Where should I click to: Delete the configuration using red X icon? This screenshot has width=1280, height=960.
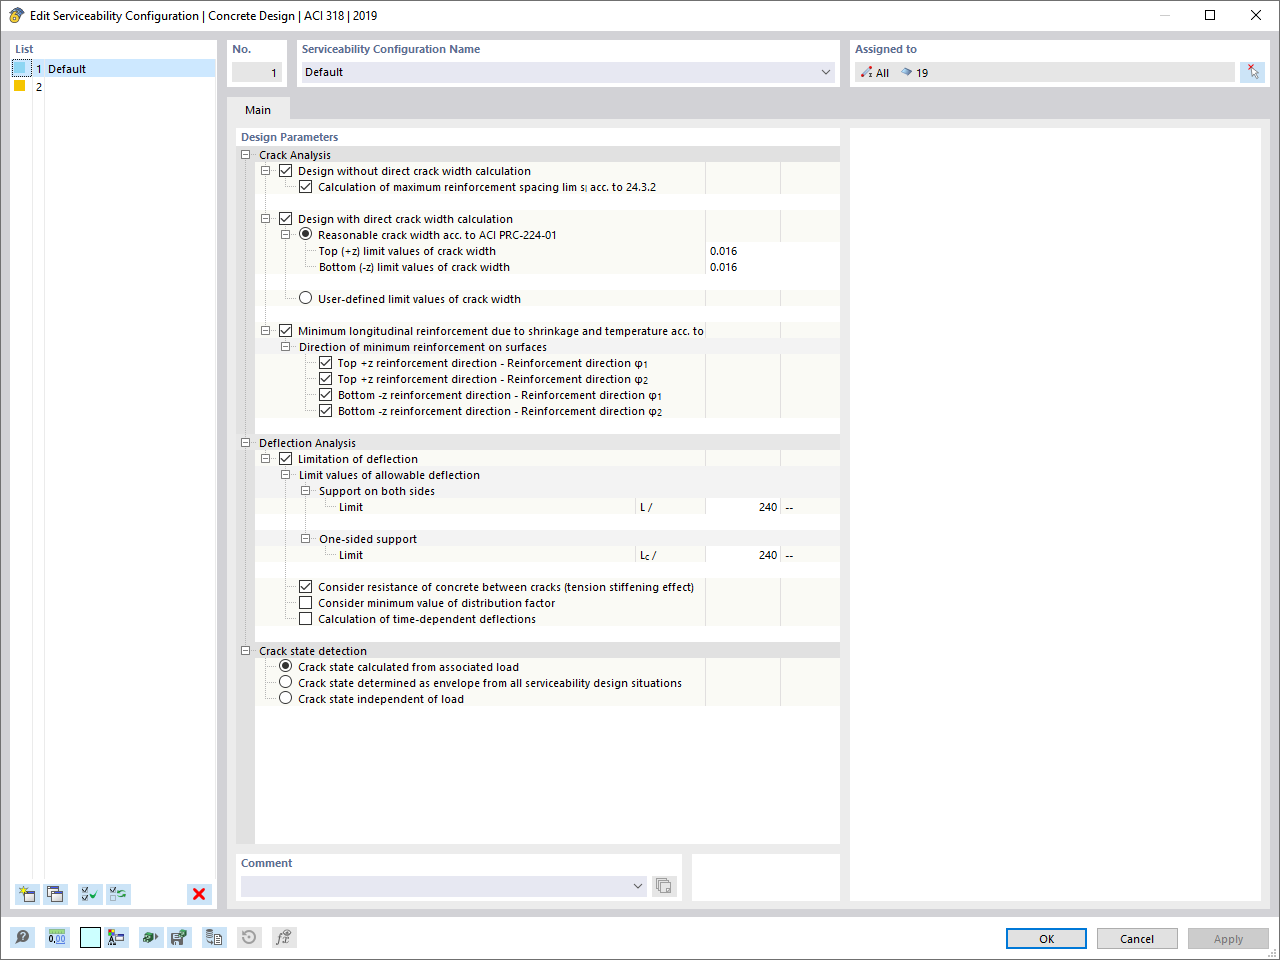click(198, 893)
